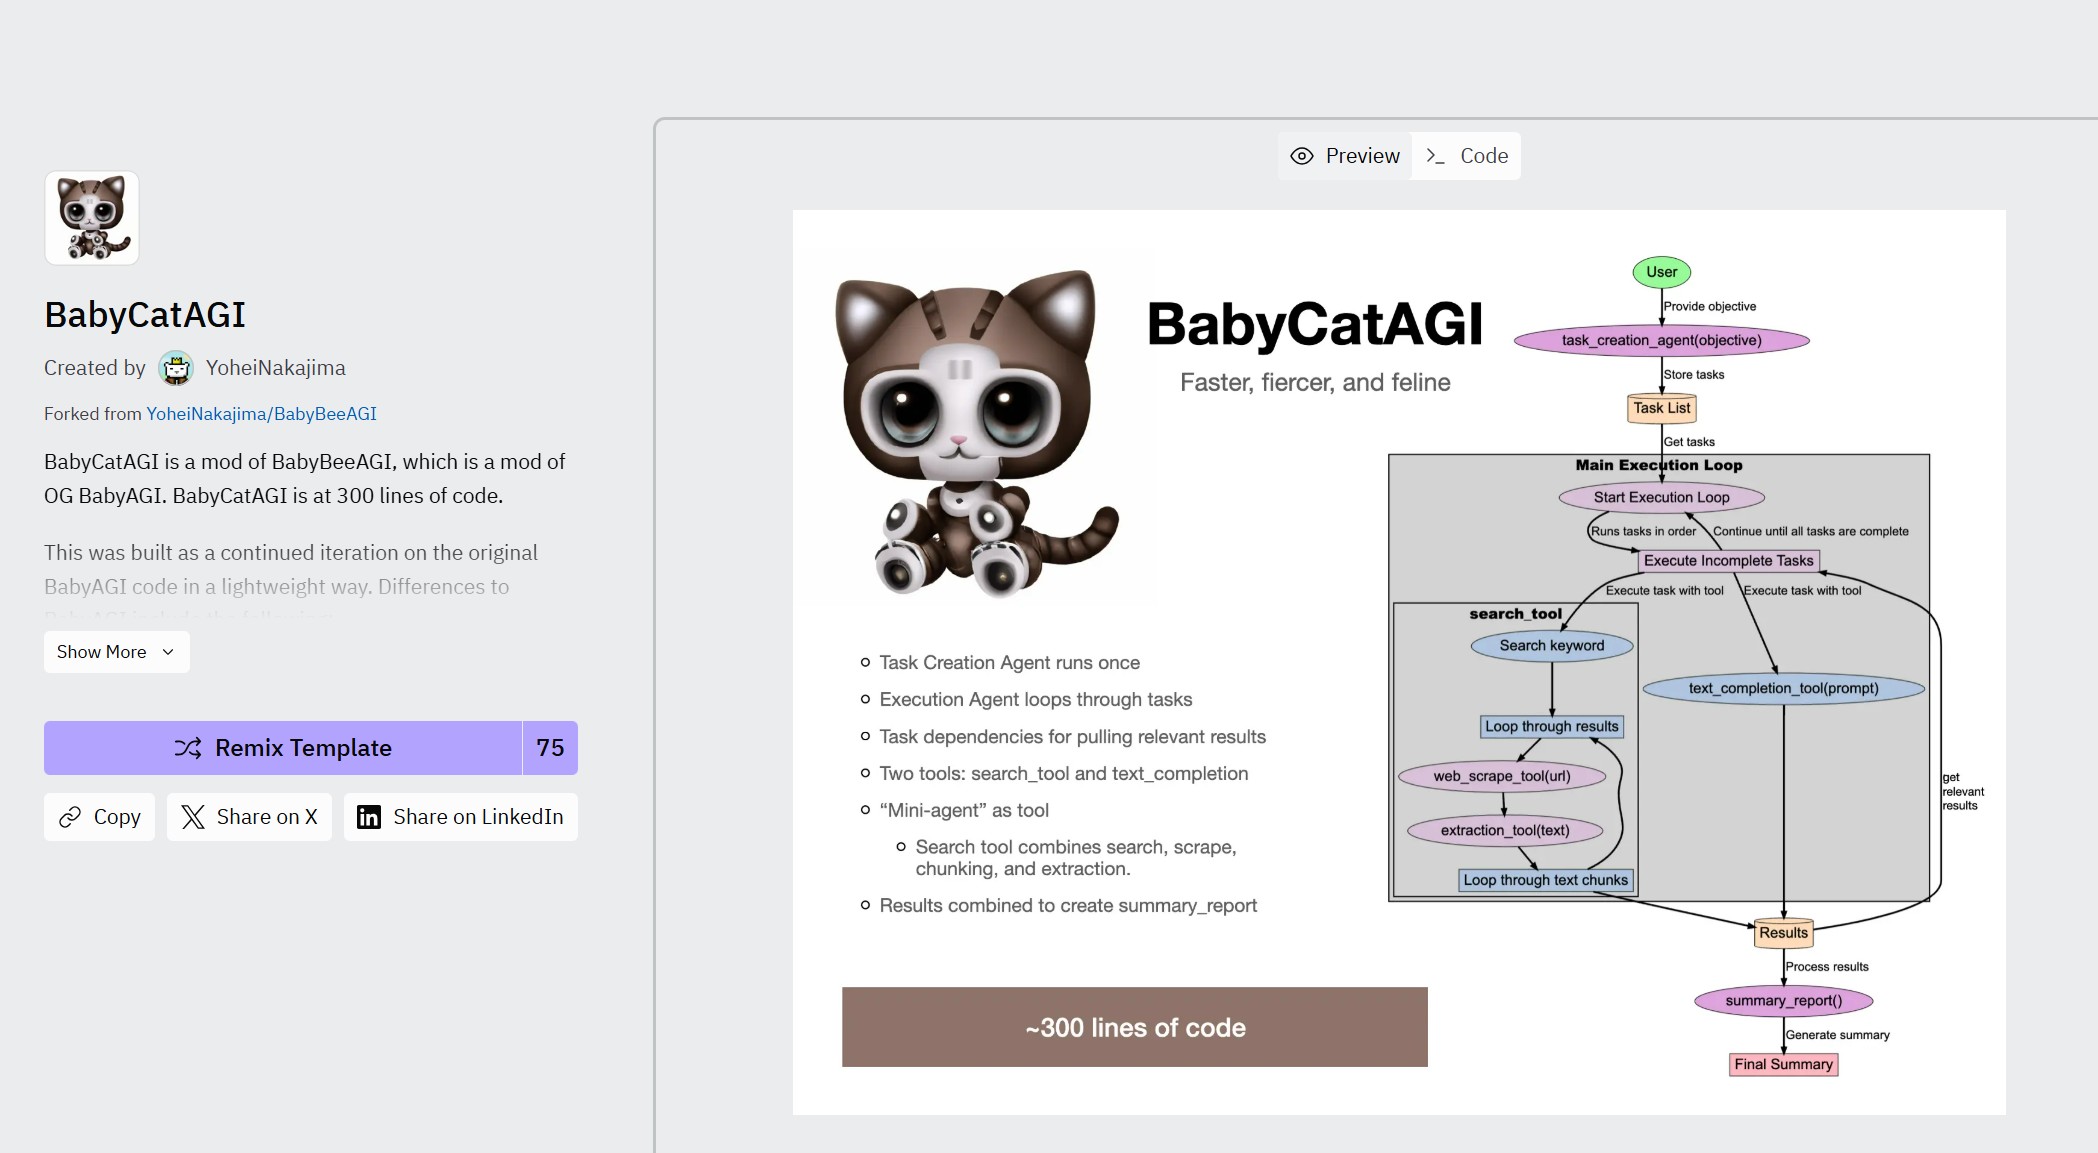Image resolution: width=2098 pixels, height=1153 pixels.
Task: Click the Final Summary node
Action: point(1784,1064)
